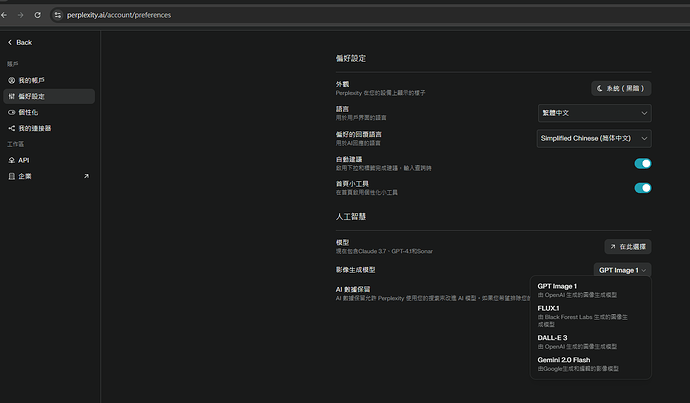
Task: Click the moon icon in appearance button
Action: [599, 88]
